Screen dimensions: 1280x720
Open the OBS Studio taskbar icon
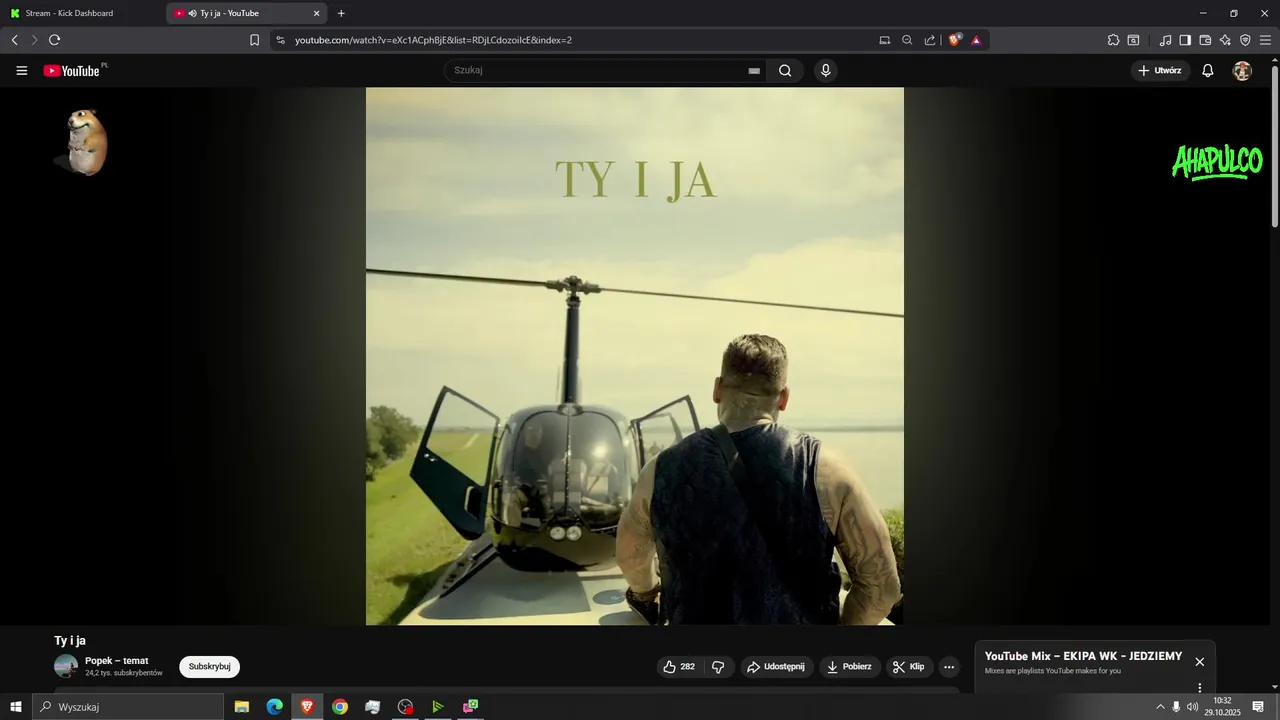coord(405,707)
